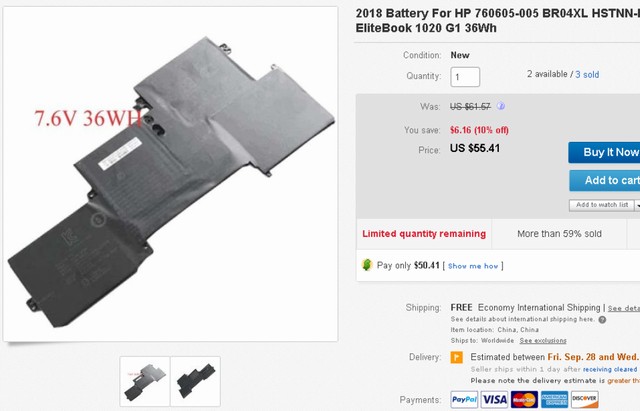Select the VISA payment icon

coord(494,399)
